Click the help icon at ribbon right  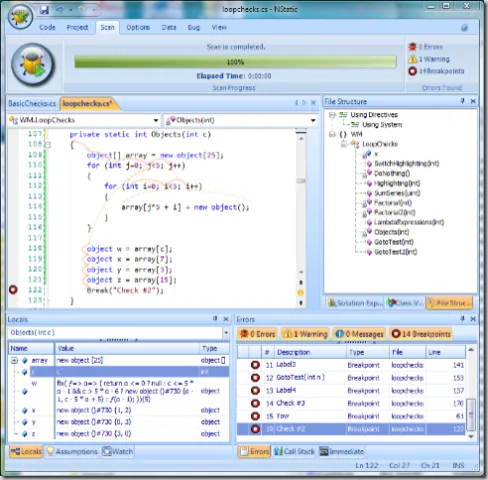click(x=464, y=28)
